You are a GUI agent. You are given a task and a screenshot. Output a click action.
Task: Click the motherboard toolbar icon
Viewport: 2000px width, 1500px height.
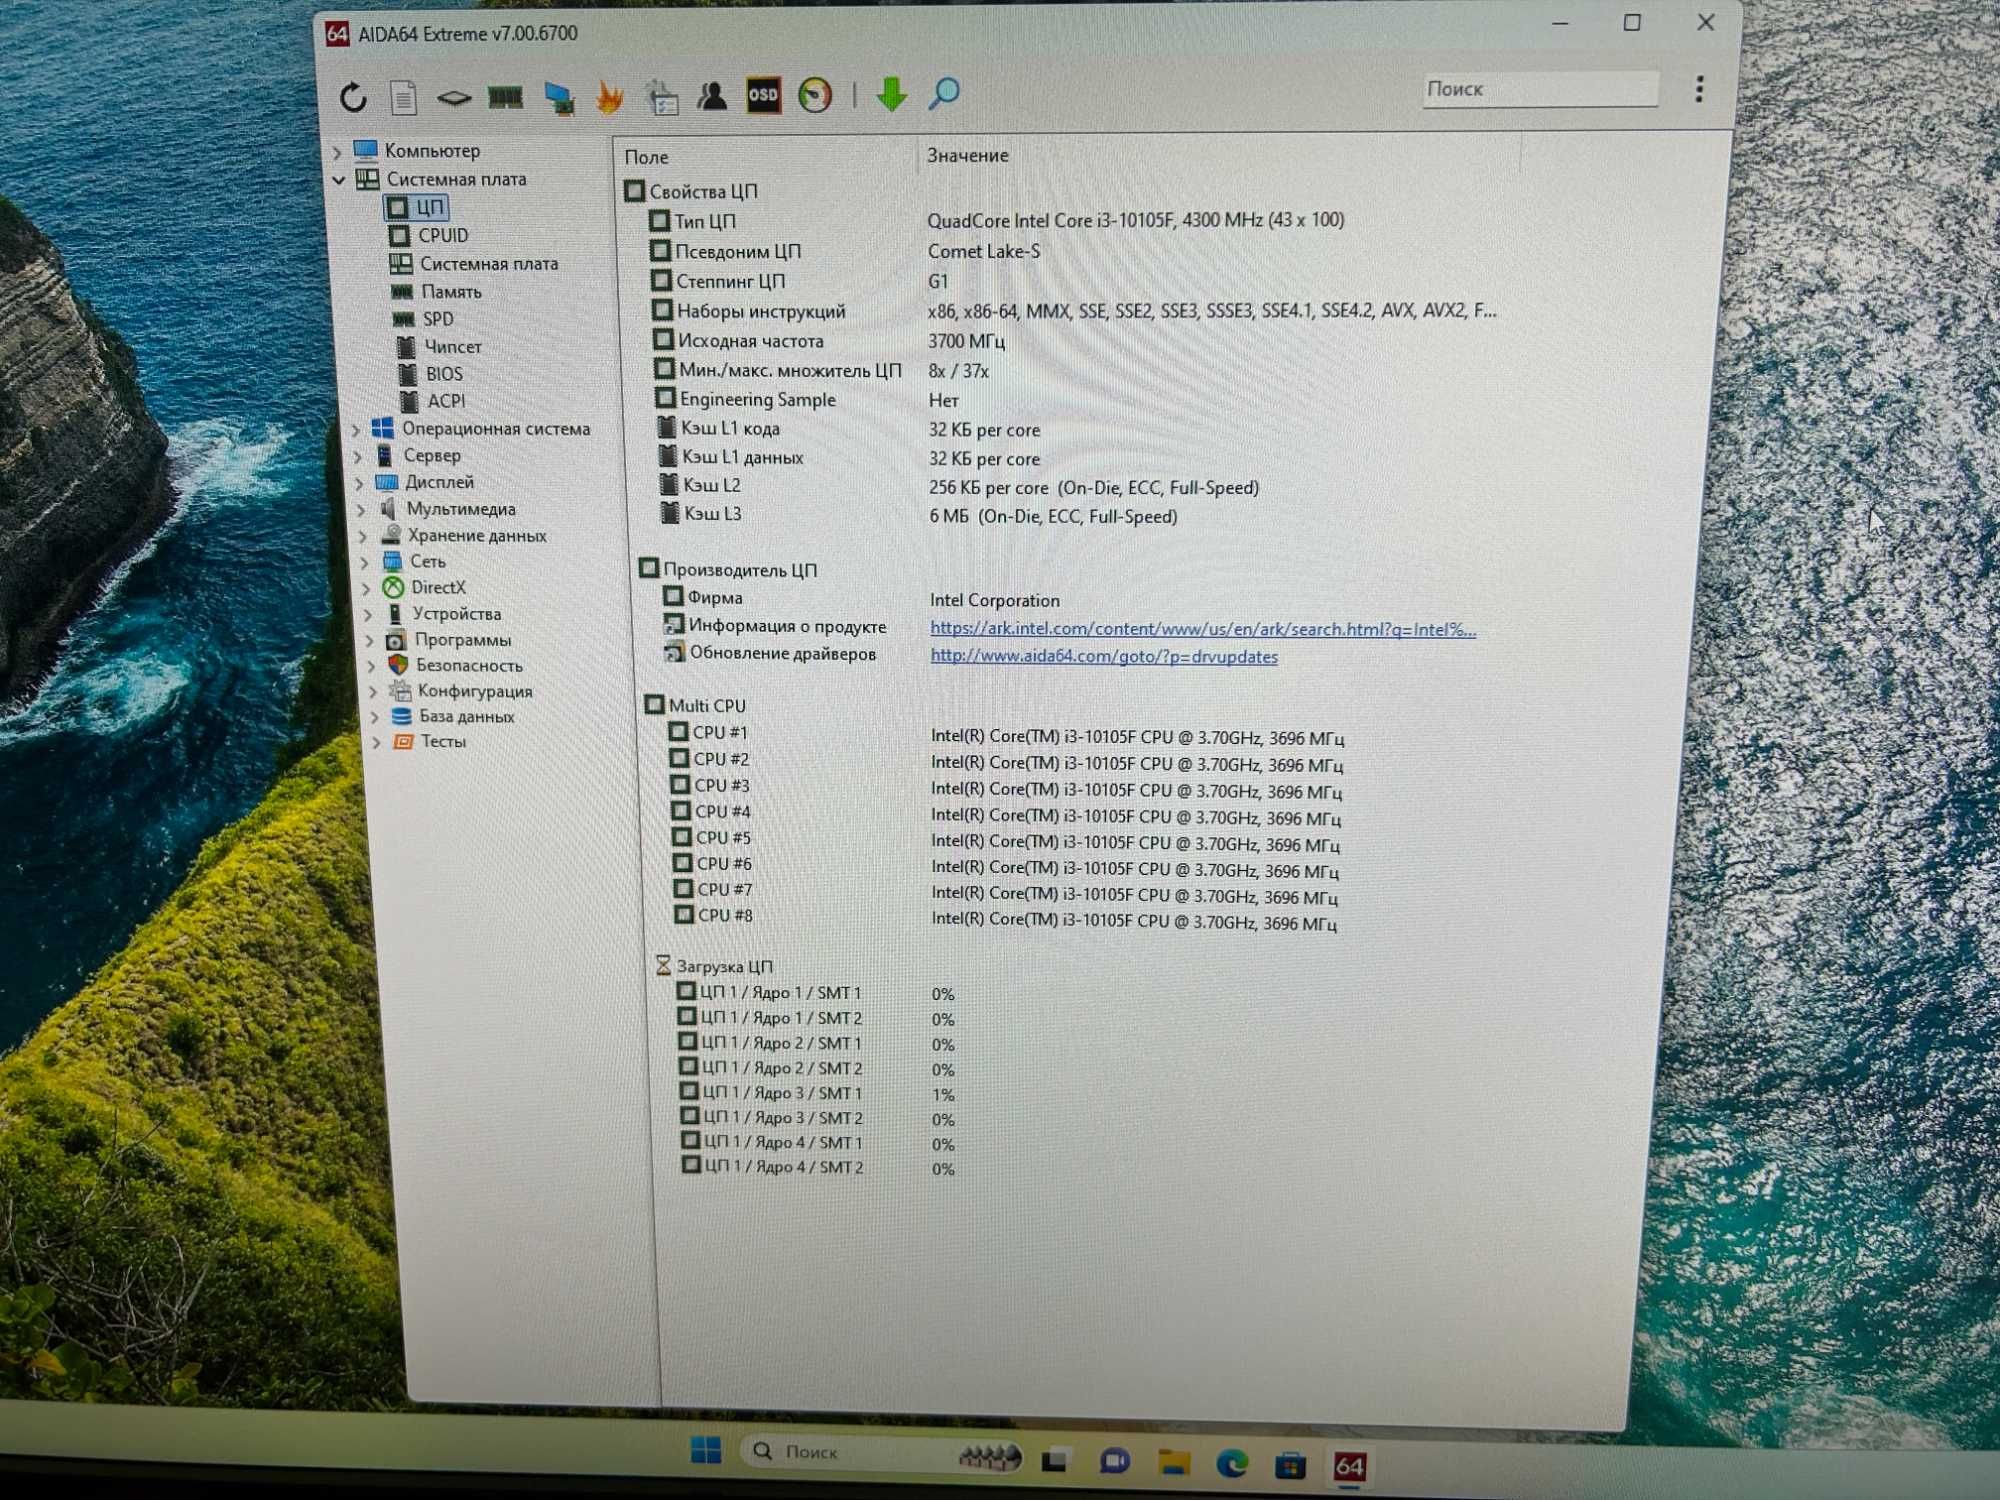[x=454, y=97]
